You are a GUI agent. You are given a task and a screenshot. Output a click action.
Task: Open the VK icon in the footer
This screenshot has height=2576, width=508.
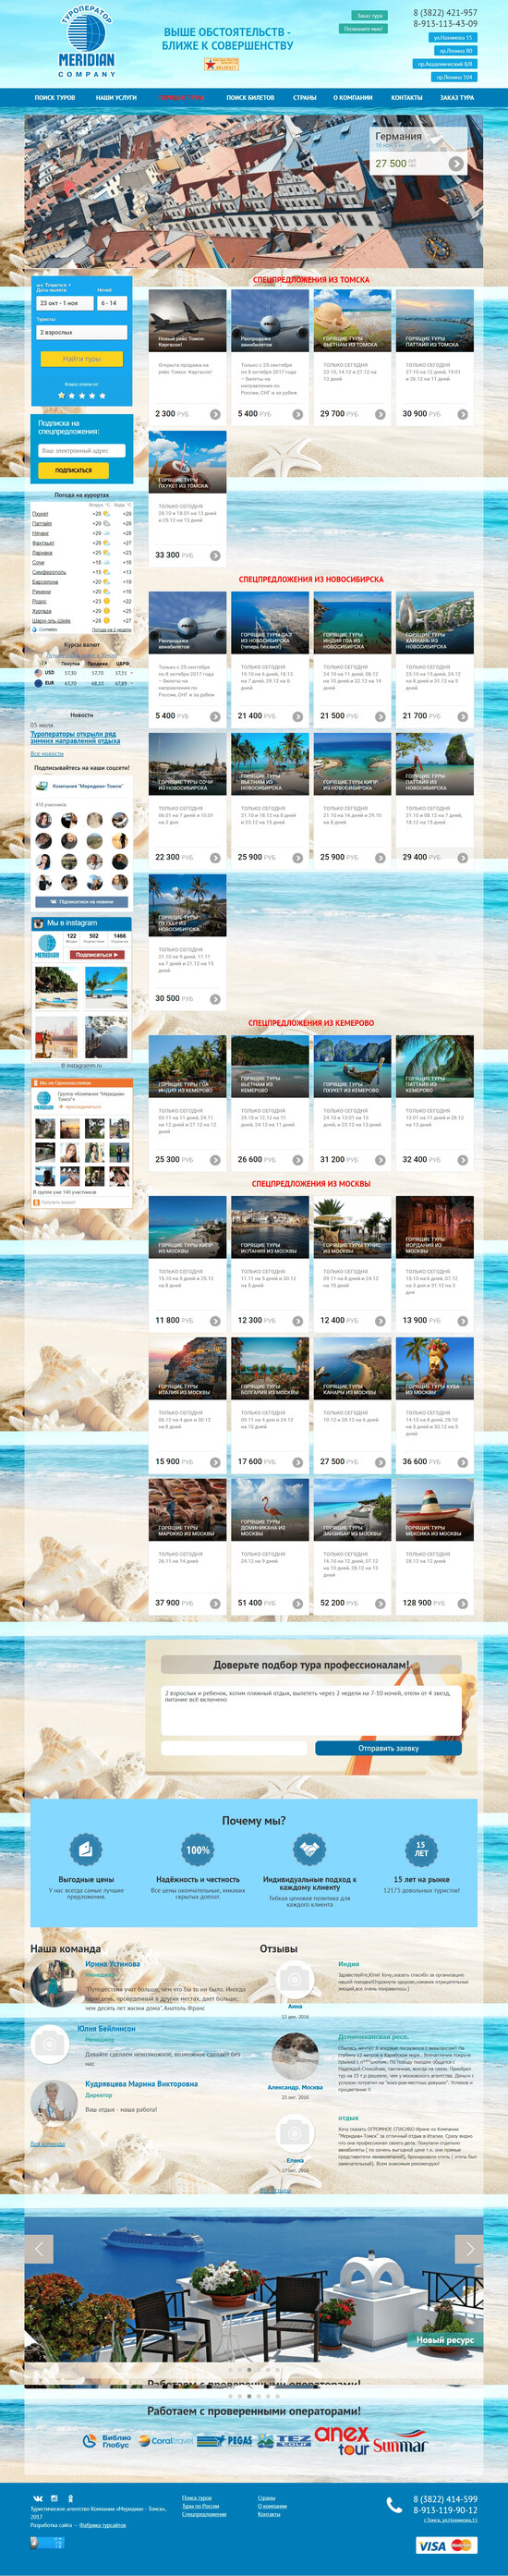(39, 2497)
